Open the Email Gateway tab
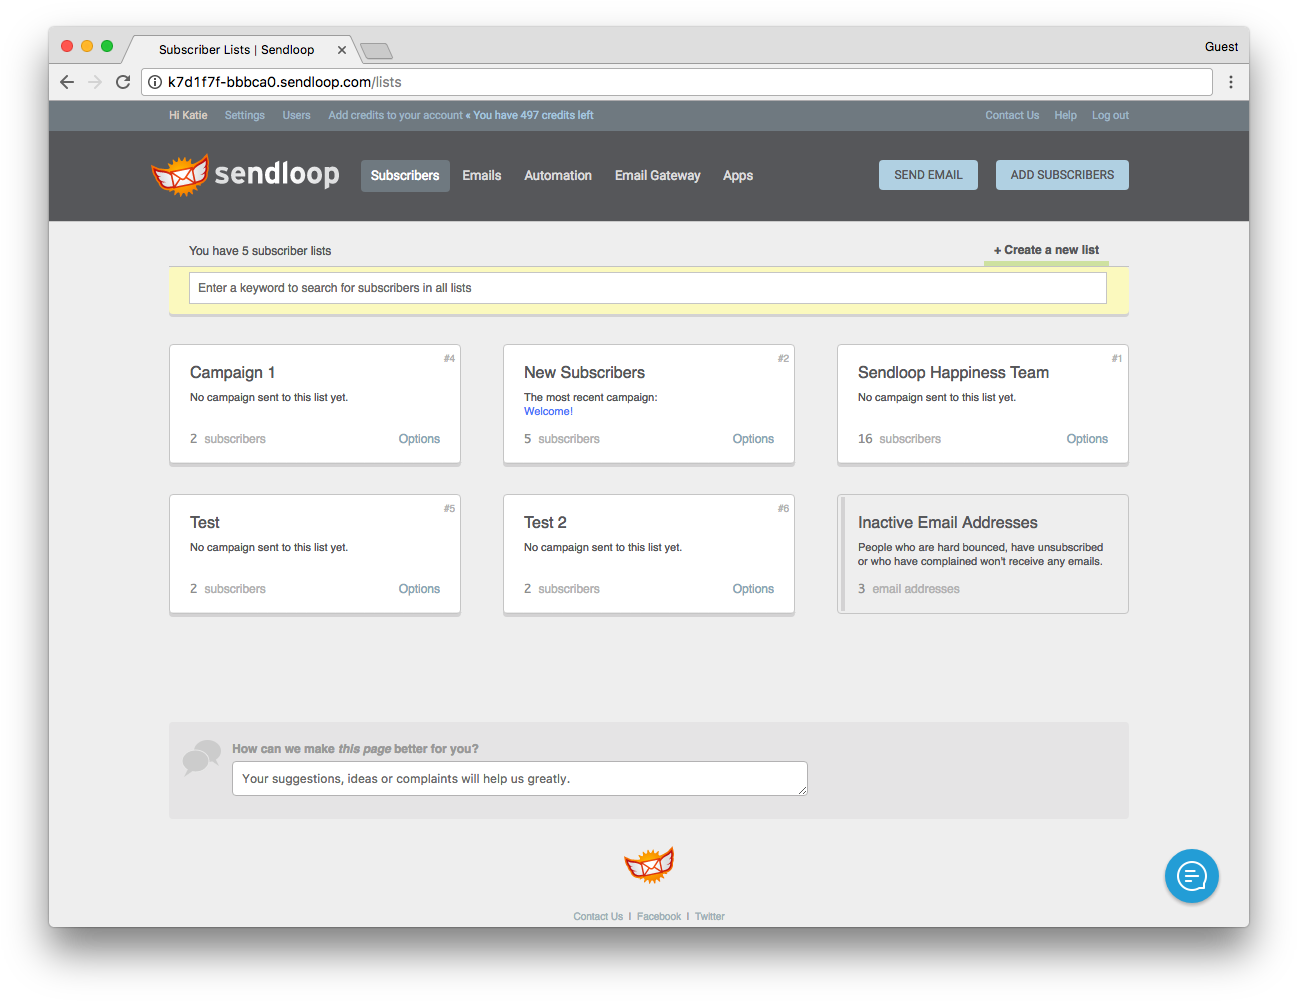The image size is (1297, 1001). point(658,175)
